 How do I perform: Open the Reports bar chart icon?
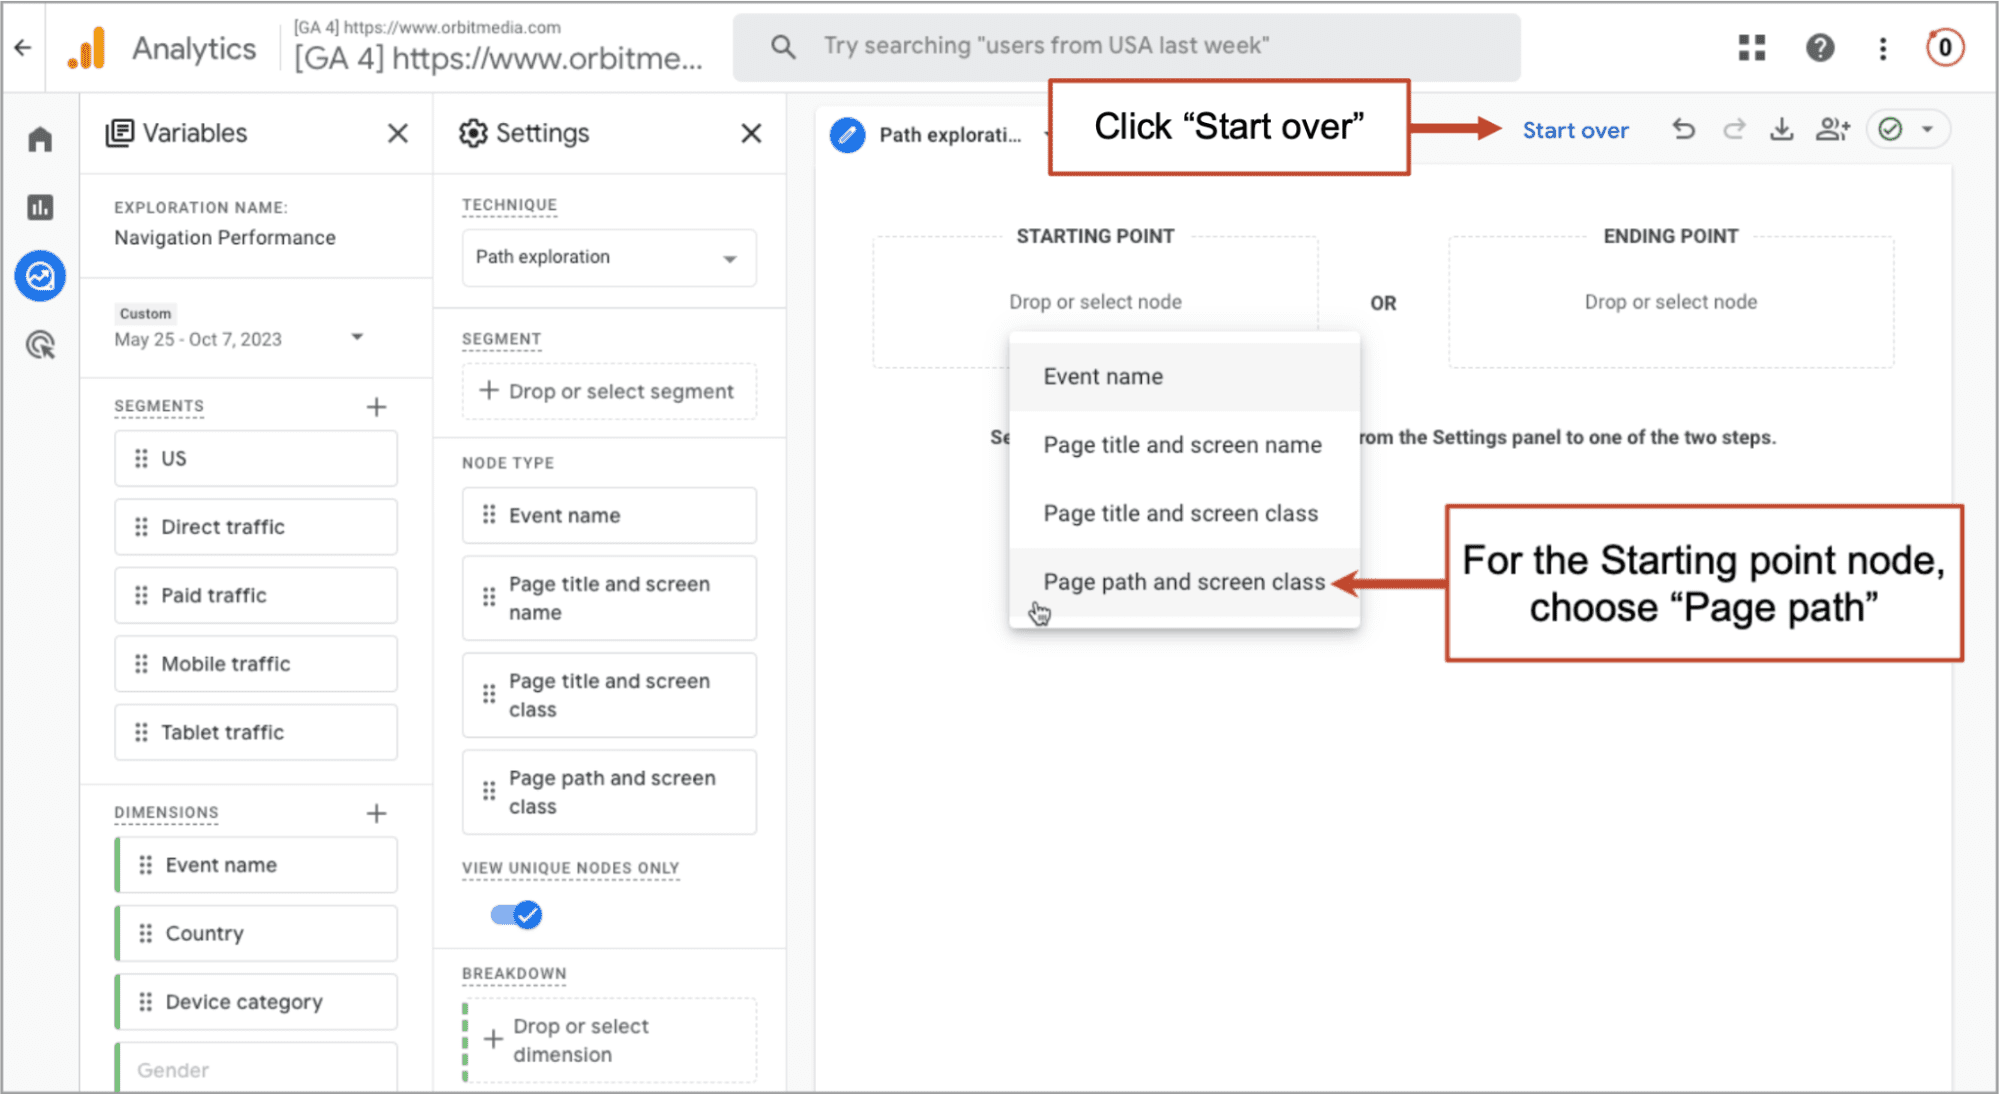click(x=40, y=207)
